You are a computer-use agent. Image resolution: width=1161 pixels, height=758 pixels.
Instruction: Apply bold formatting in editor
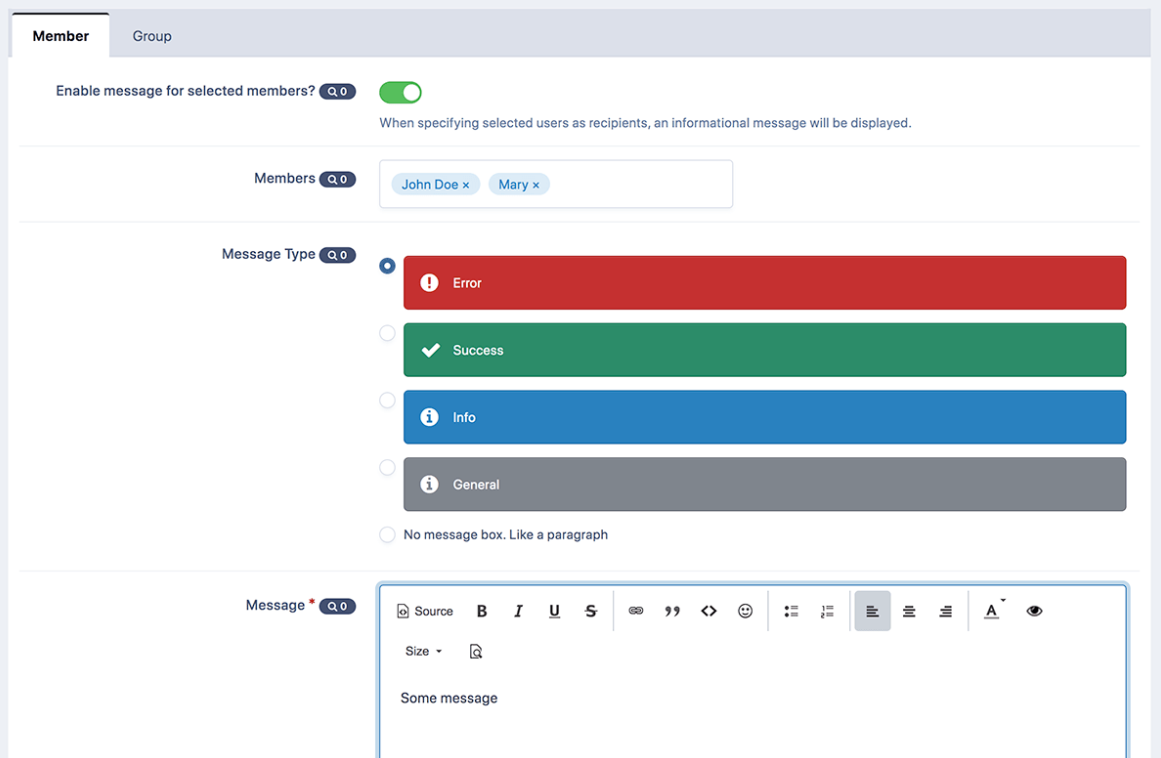click(x=482, y=611)
